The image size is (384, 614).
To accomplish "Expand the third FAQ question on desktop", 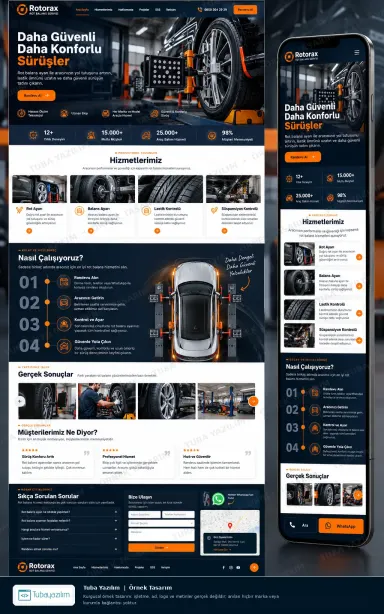I will (69, 530).
